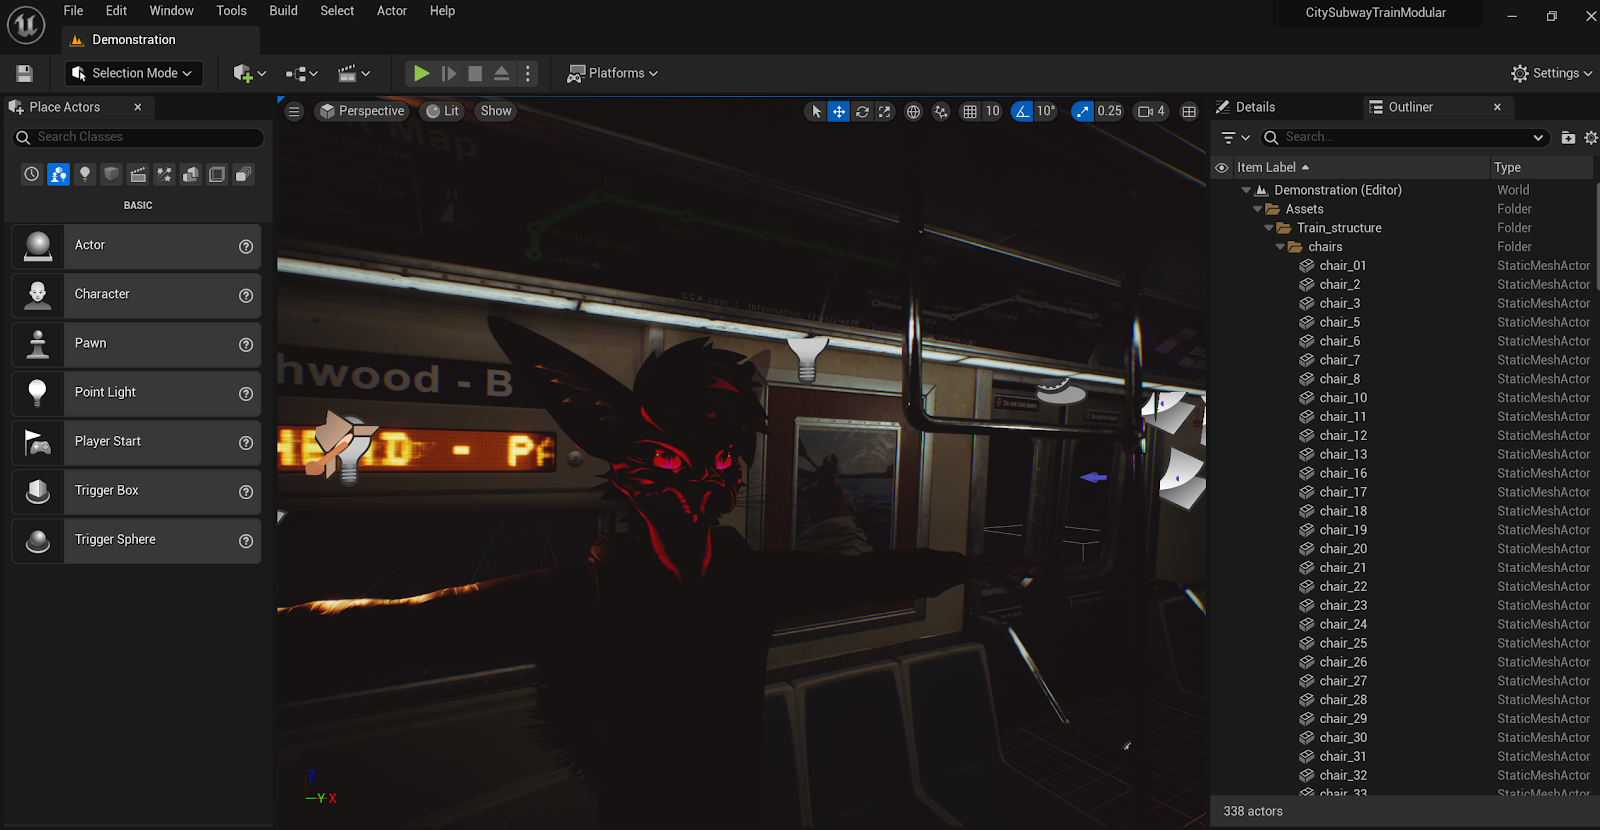Create a new folder in the Outliner

pos(1568,137)
